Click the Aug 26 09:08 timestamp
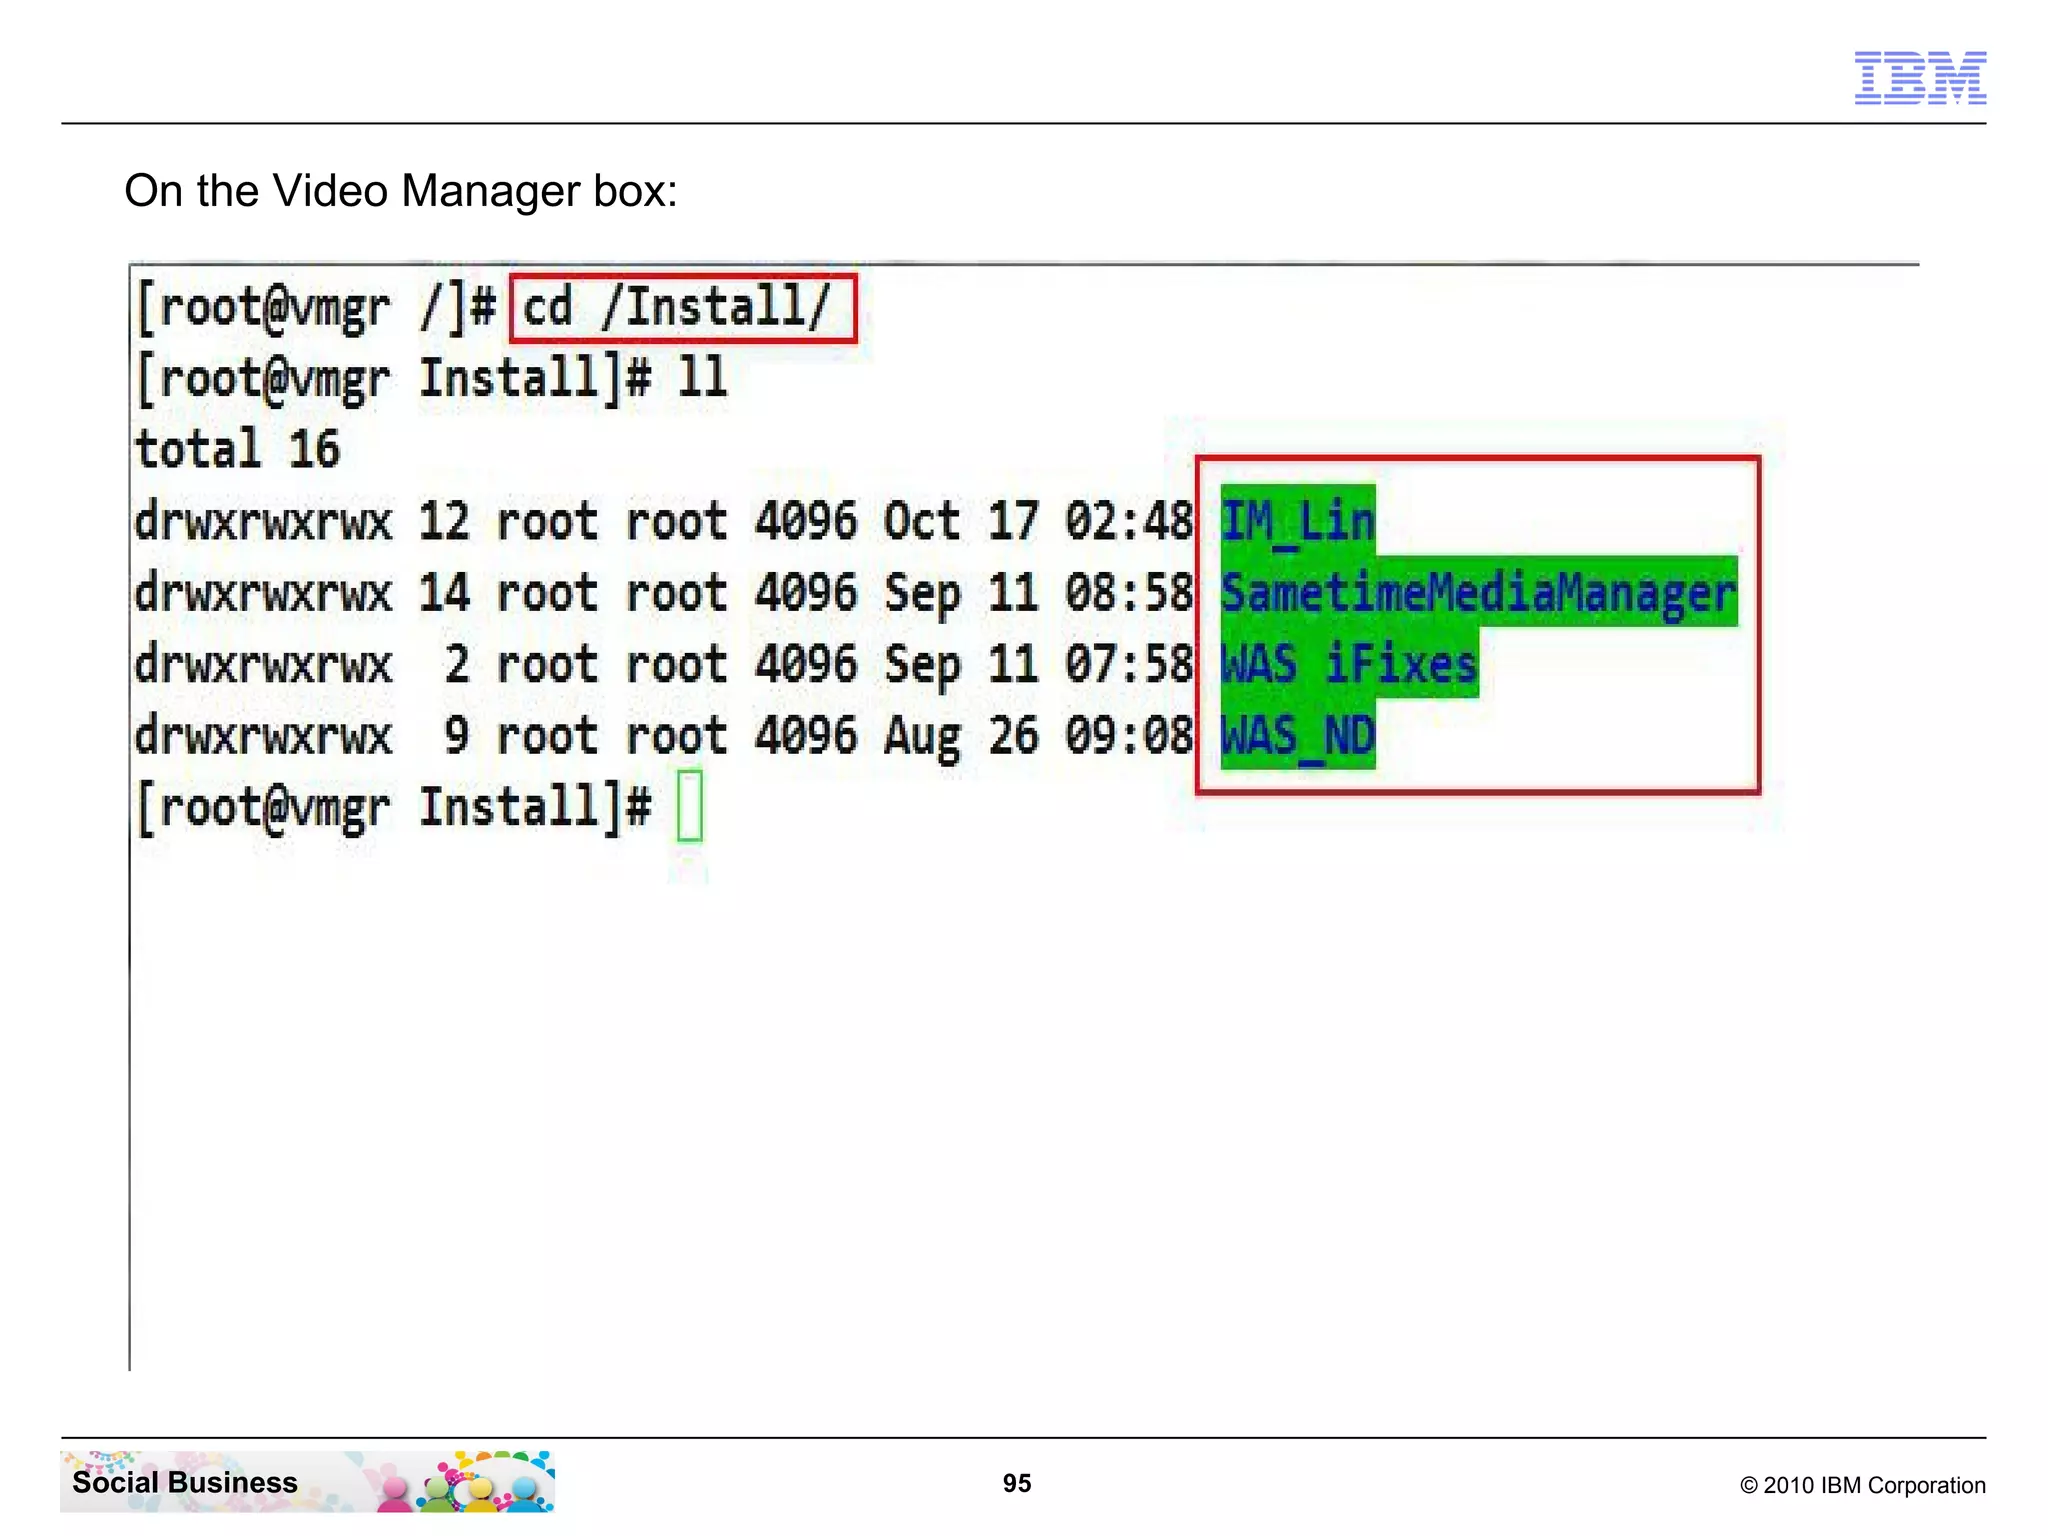Image resolution: width=2048 pixels, height=1536 pixels. coord(1037,736)
